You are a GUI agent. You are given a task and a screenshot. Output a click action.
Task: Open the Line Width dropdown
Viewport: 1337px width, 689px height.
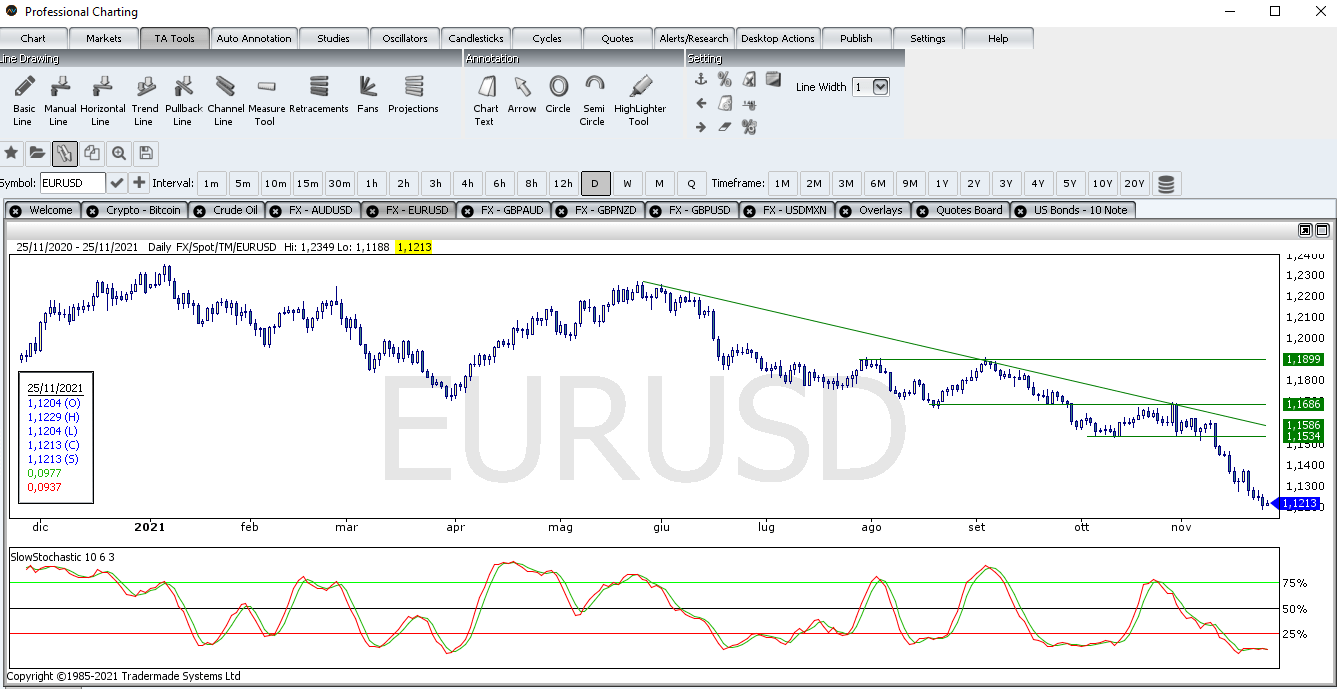(880, 87)
